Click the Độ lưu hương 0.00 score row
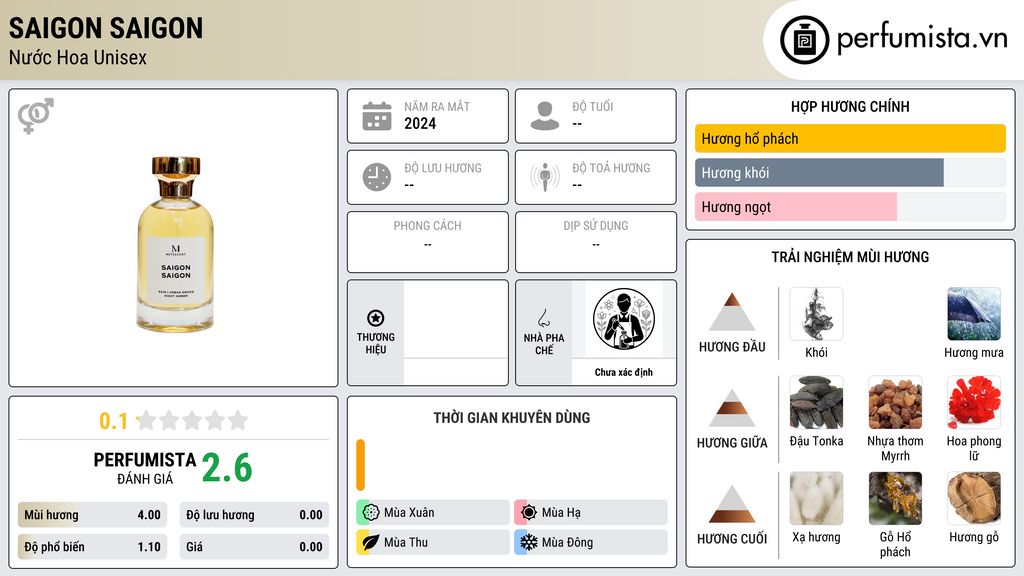The image size is (1024, 576). pos(254,515)
